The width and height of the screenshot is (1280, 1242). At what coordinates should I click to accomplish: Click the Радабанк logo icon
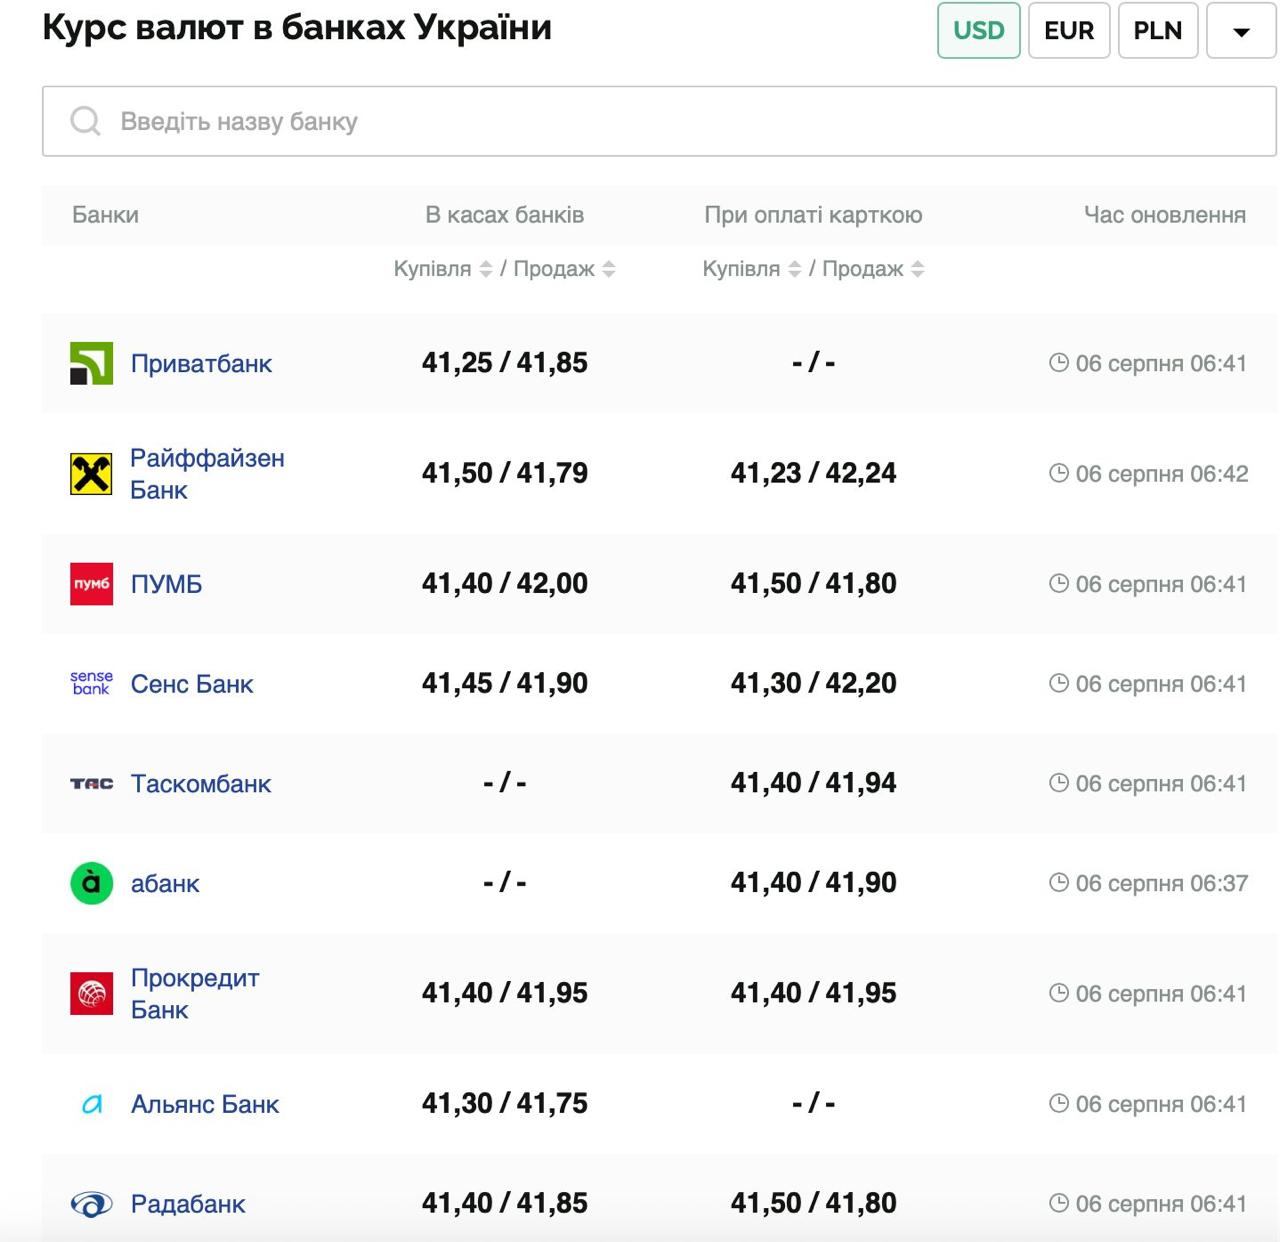click(x=91, y=1205)
